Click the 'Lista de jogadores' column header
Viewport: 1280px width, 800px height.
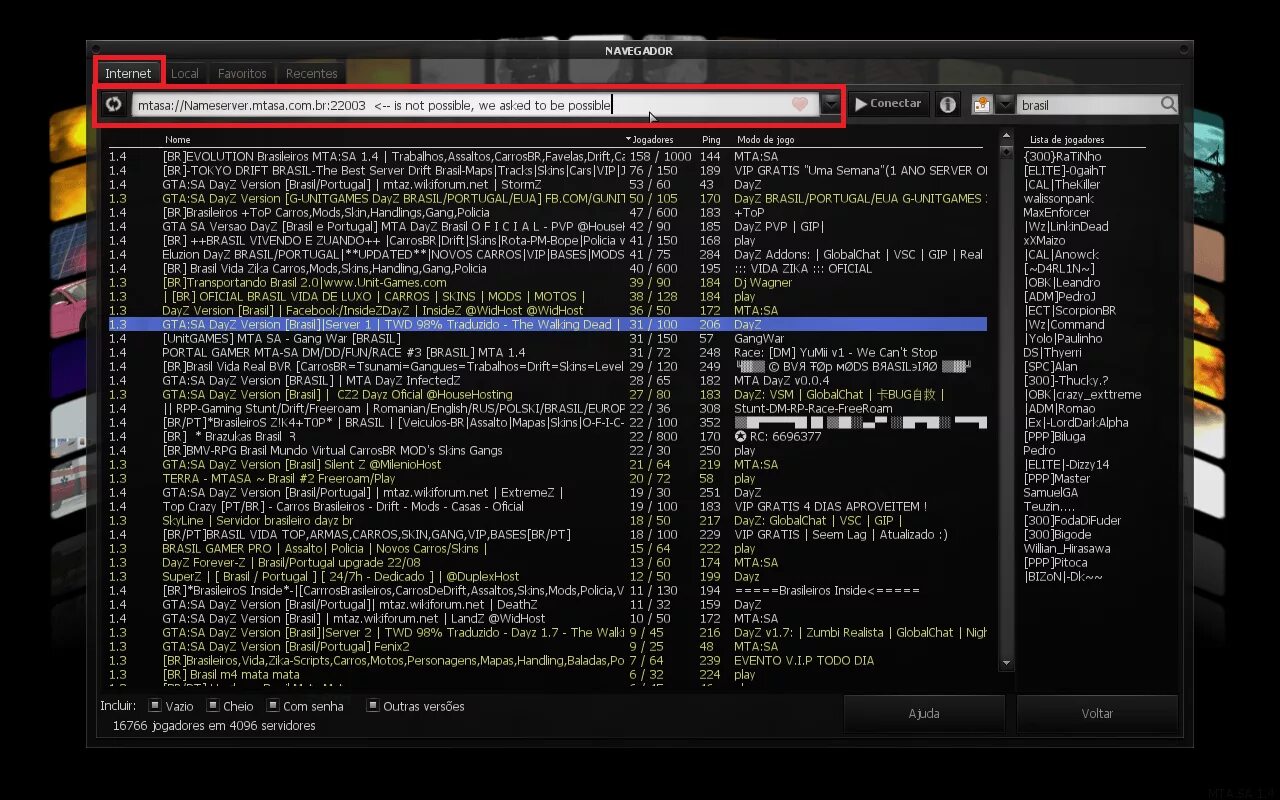(x=1067, y=140)
